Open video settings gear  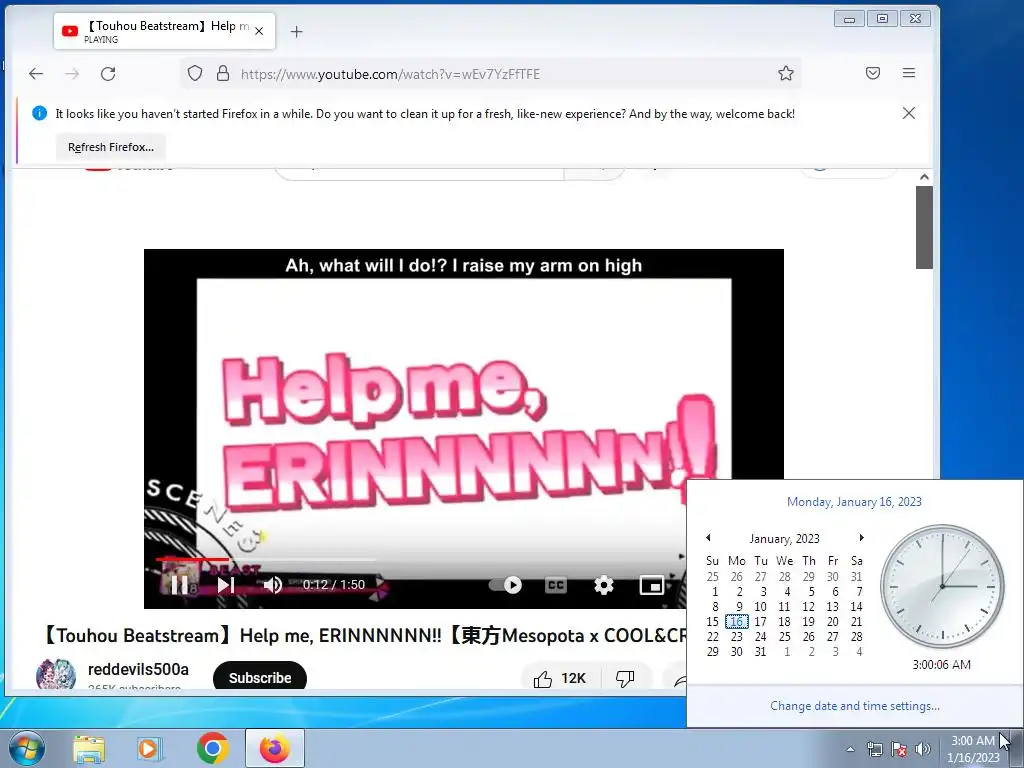603,584
